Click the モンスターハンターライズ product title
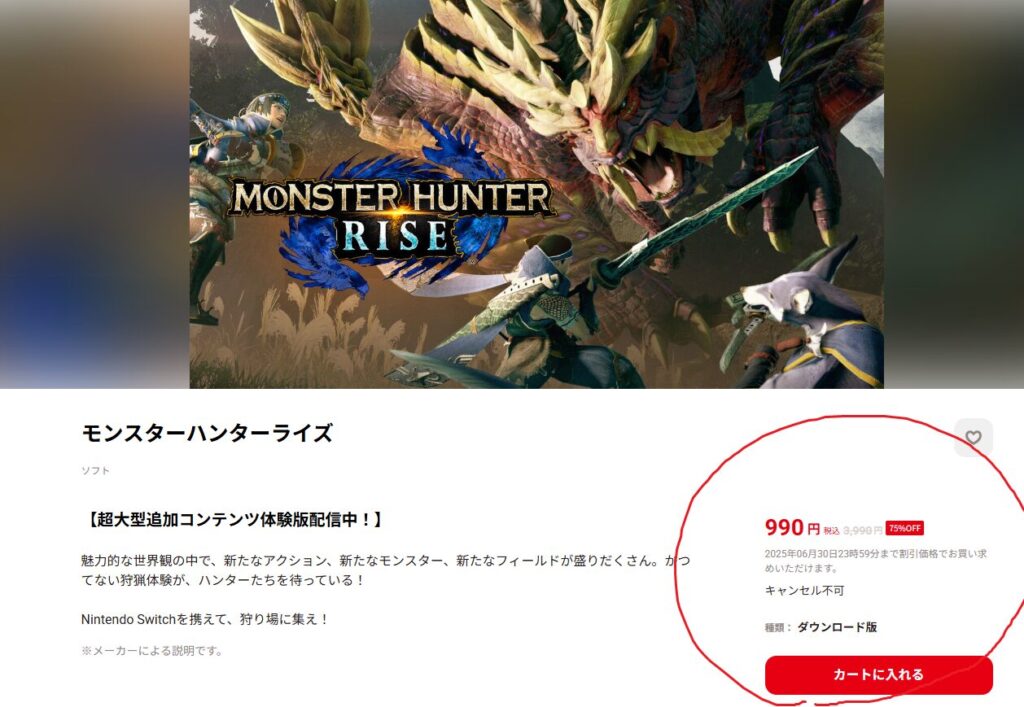1024x707 pixels. [x=207, y=433]
